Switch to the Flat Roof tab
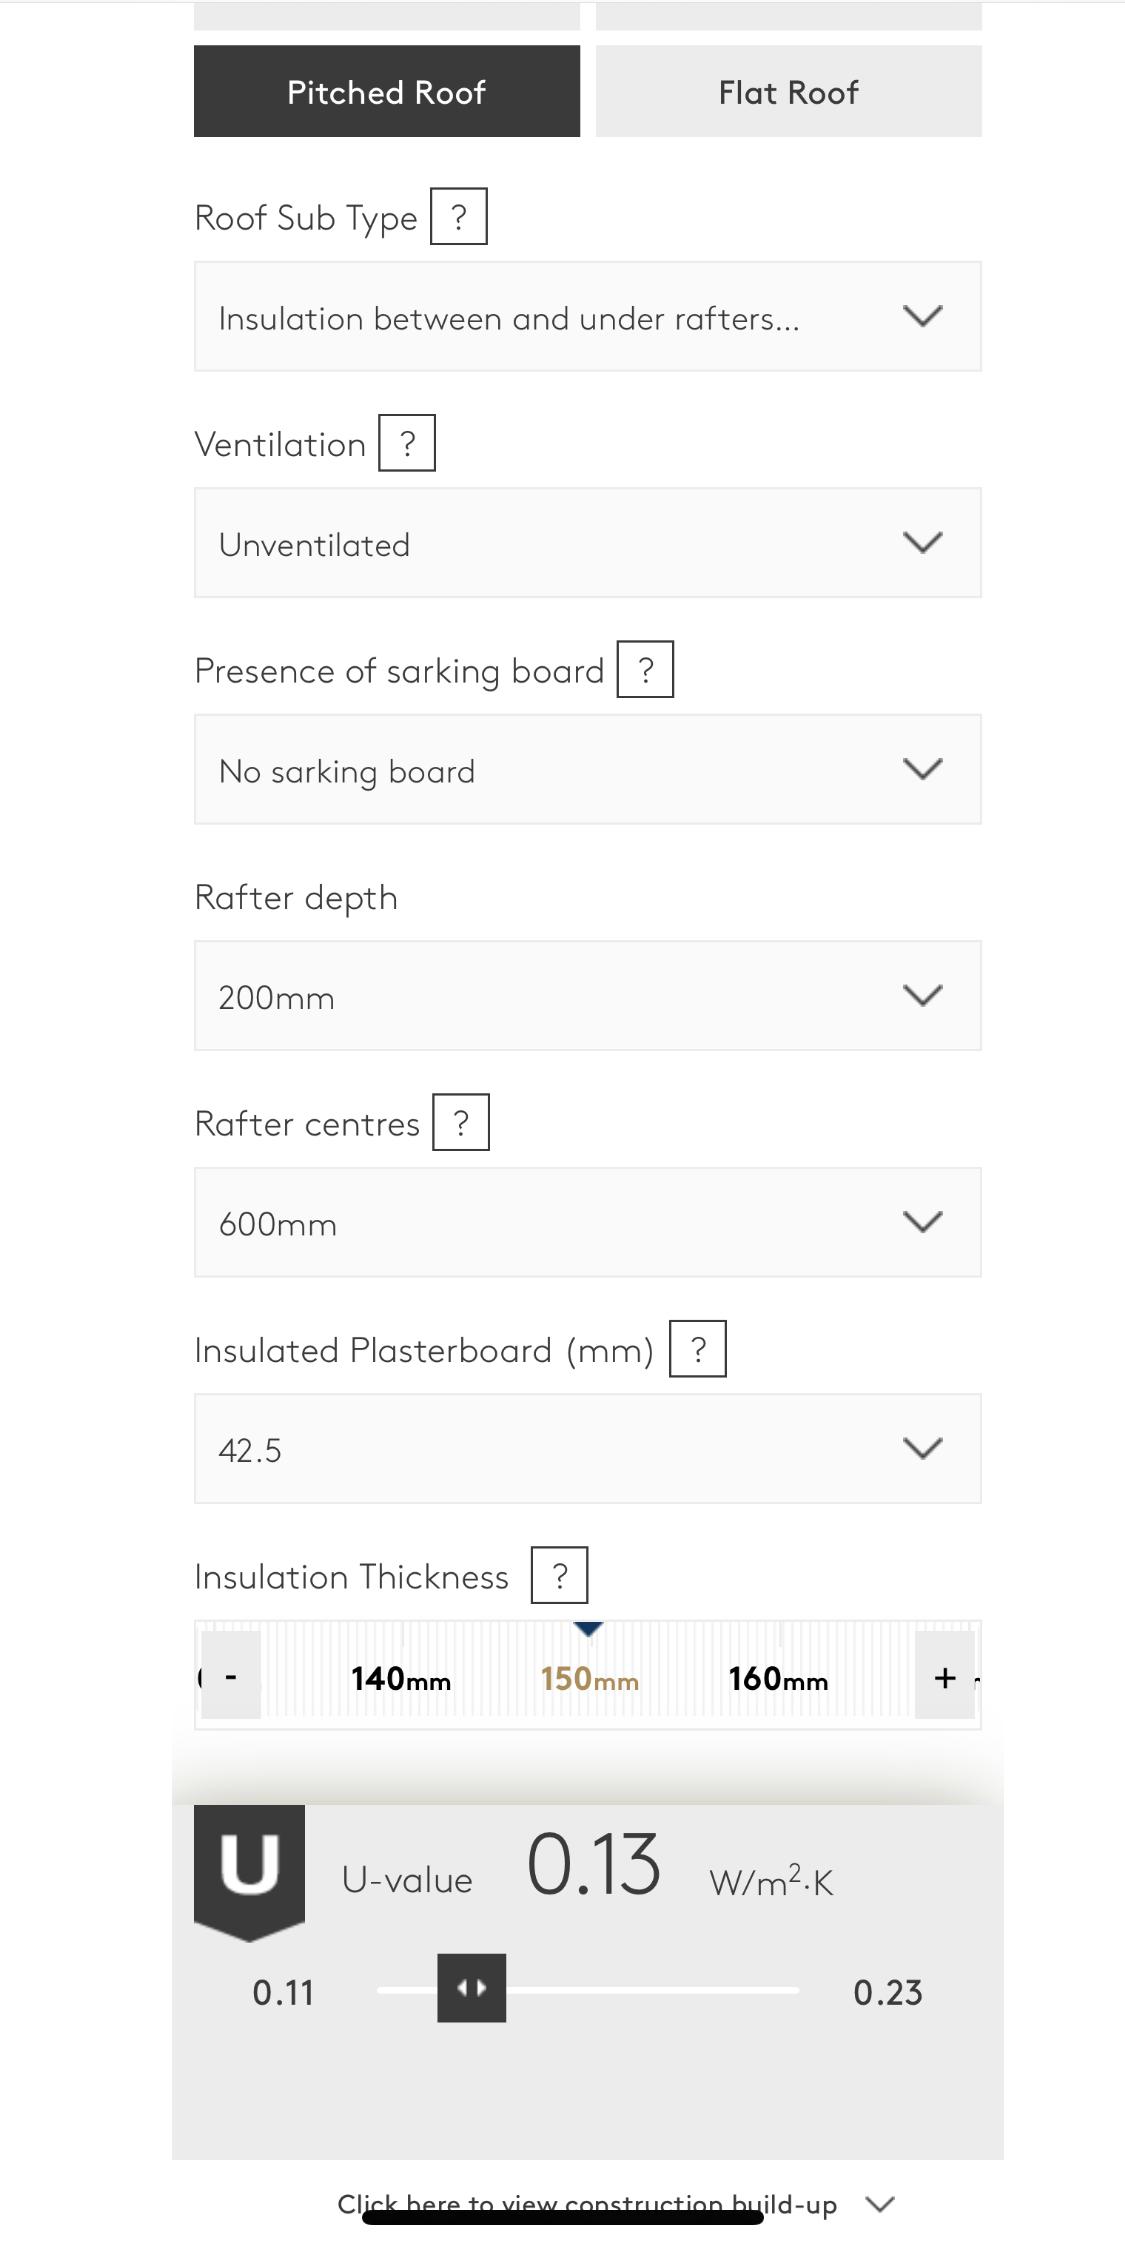 point(788,91)
